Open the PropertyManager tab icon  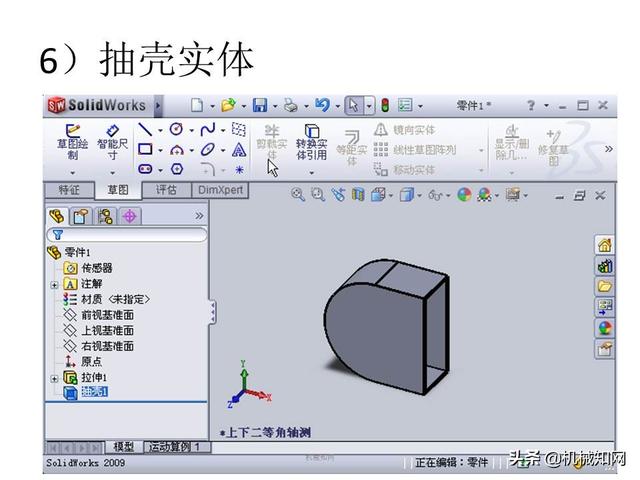click(81, 216)
